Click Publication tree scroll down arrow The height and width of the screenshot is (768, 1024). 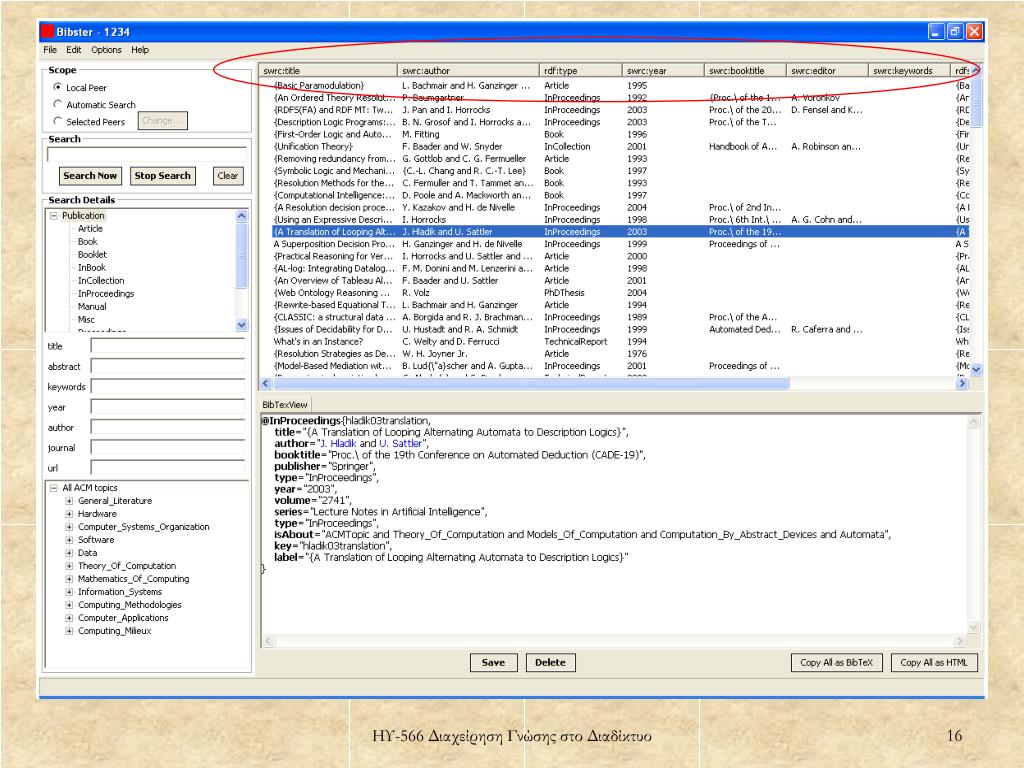[242, 325]
